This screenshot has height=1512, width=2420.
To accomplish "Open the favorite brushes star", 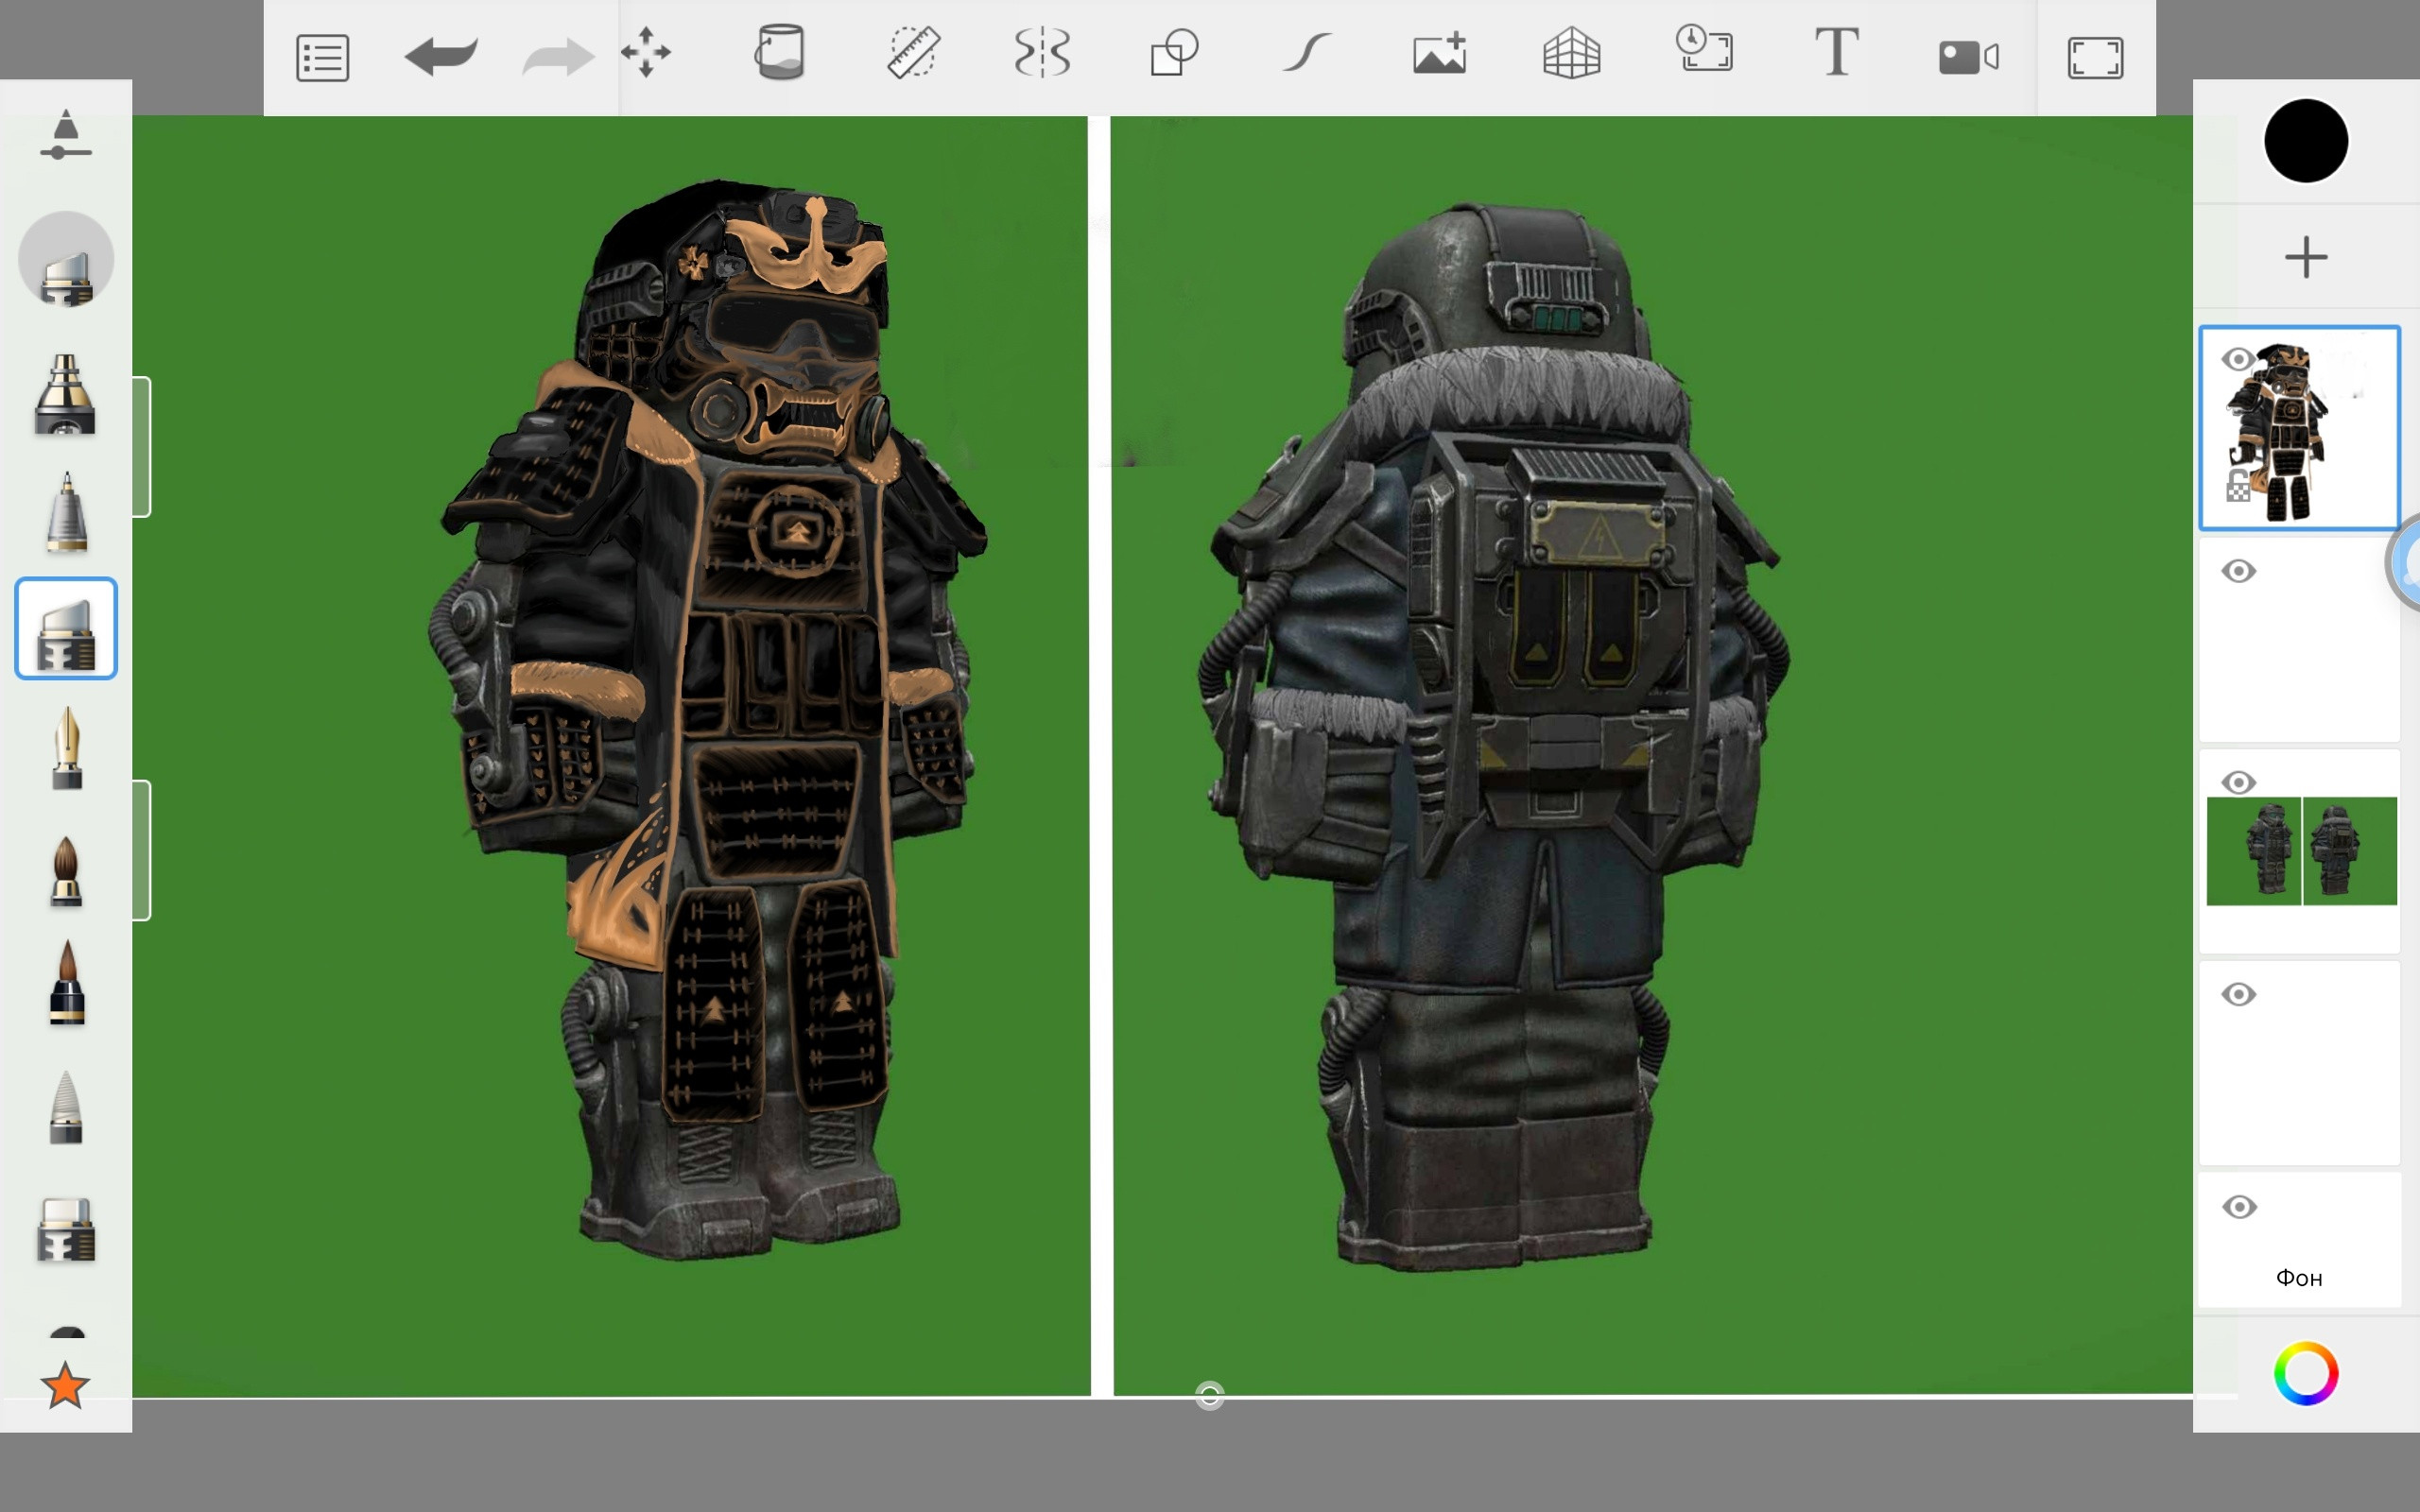I will coord(66,1386).
